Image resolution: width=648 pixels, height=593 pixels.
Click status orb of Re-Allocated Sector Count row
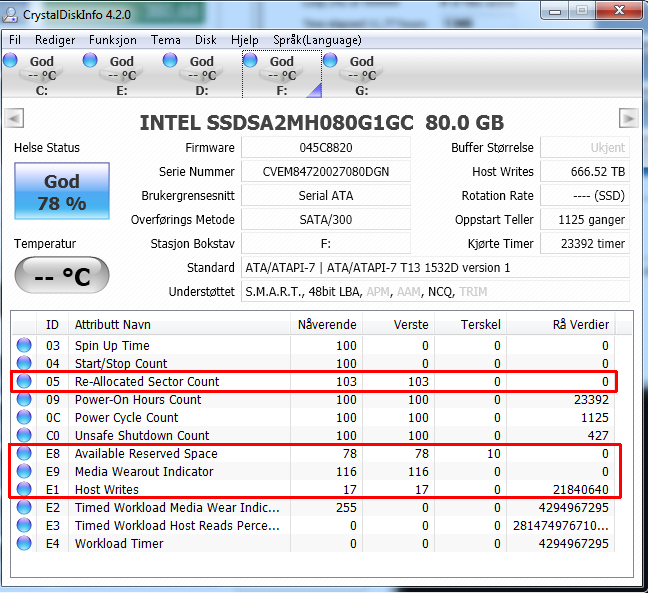pyautogui.click(x=24, y=381)
